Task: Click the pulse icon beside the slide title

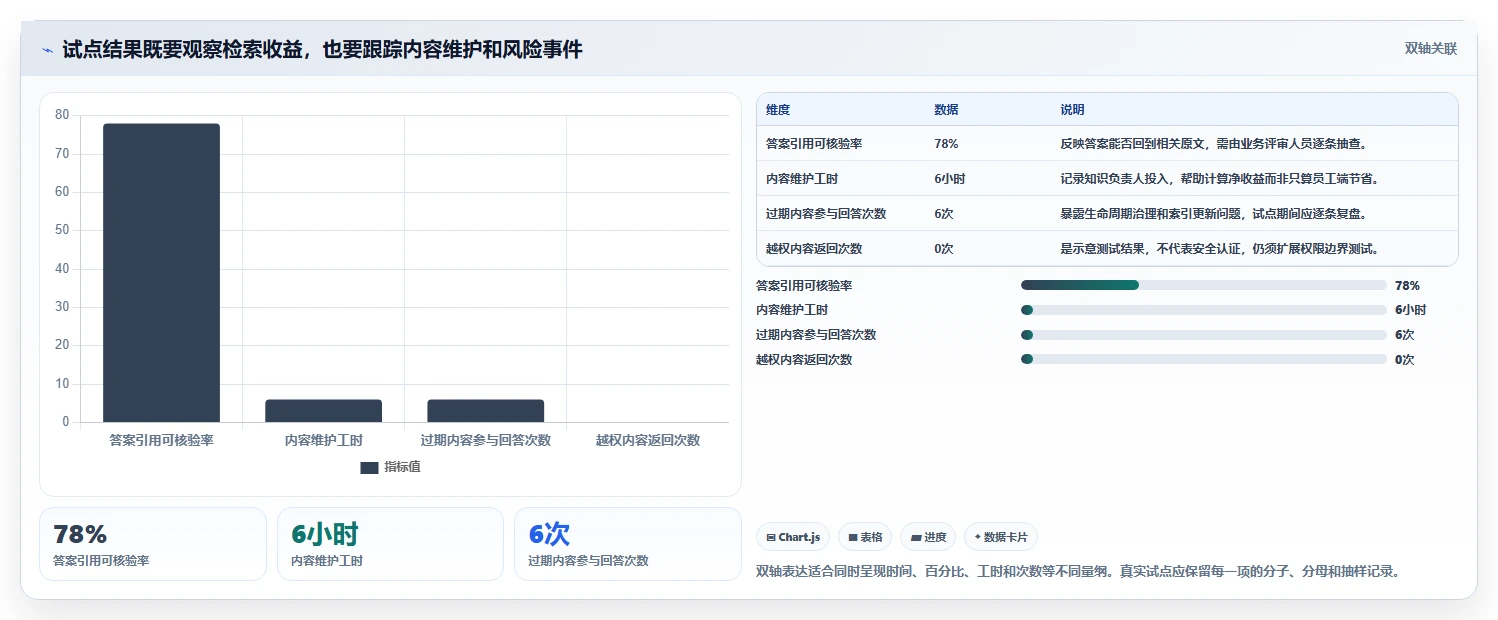Action: pos(47,50)
